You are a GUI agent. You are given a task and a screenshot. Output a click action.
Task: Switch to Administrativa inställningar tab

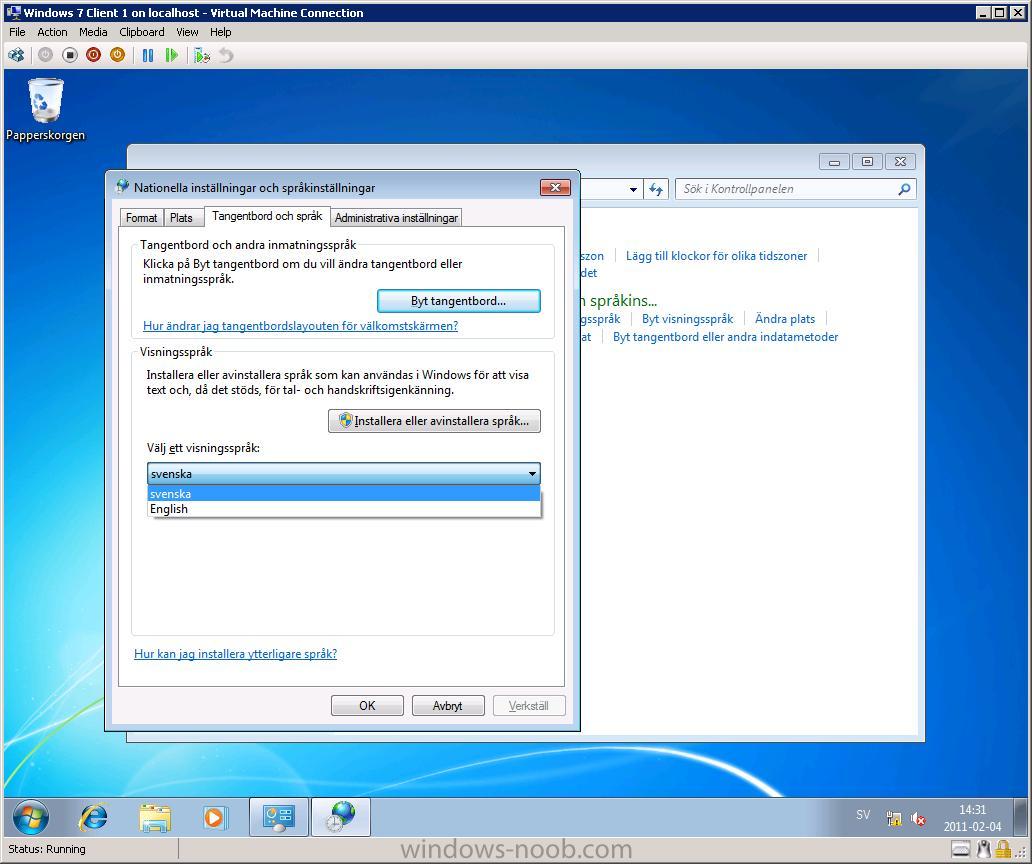[x=396, y=218]
